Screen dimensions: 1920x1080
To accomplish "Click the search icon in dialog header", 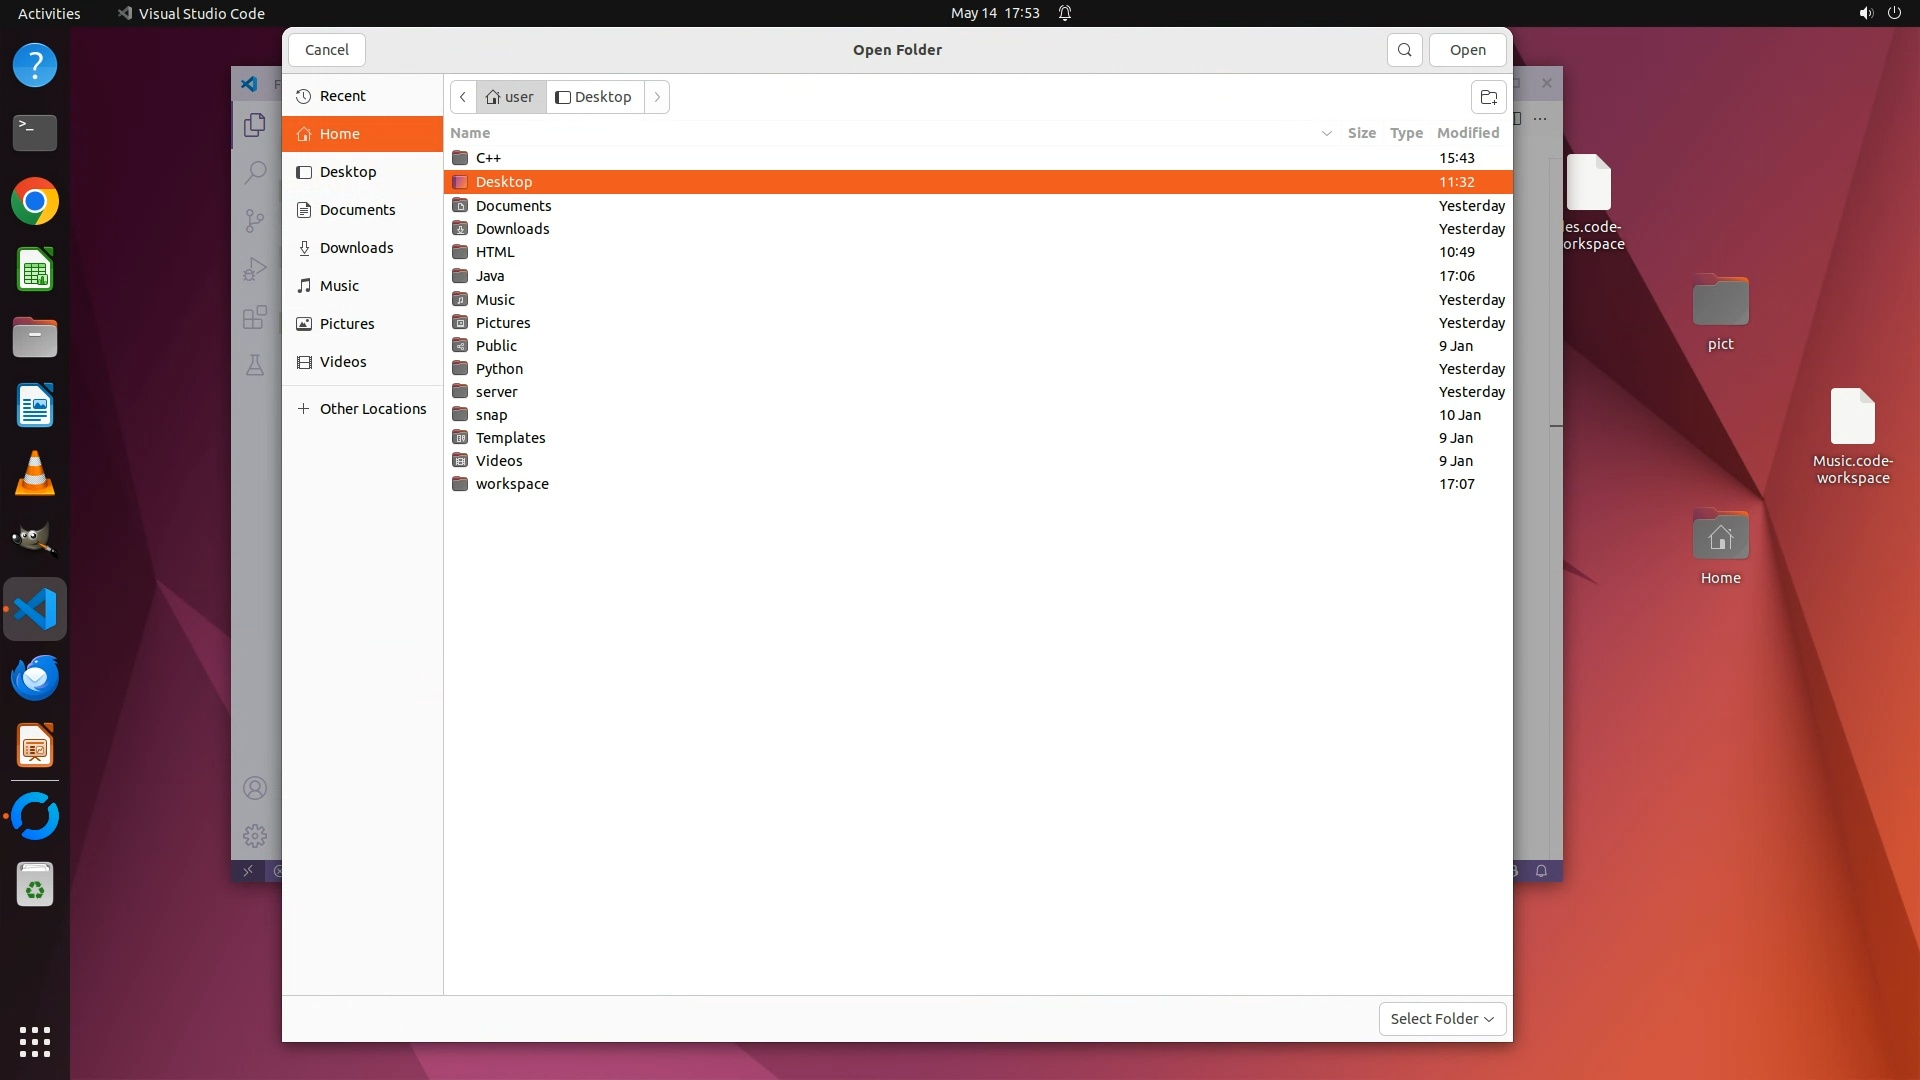I will click(1404, 50).
